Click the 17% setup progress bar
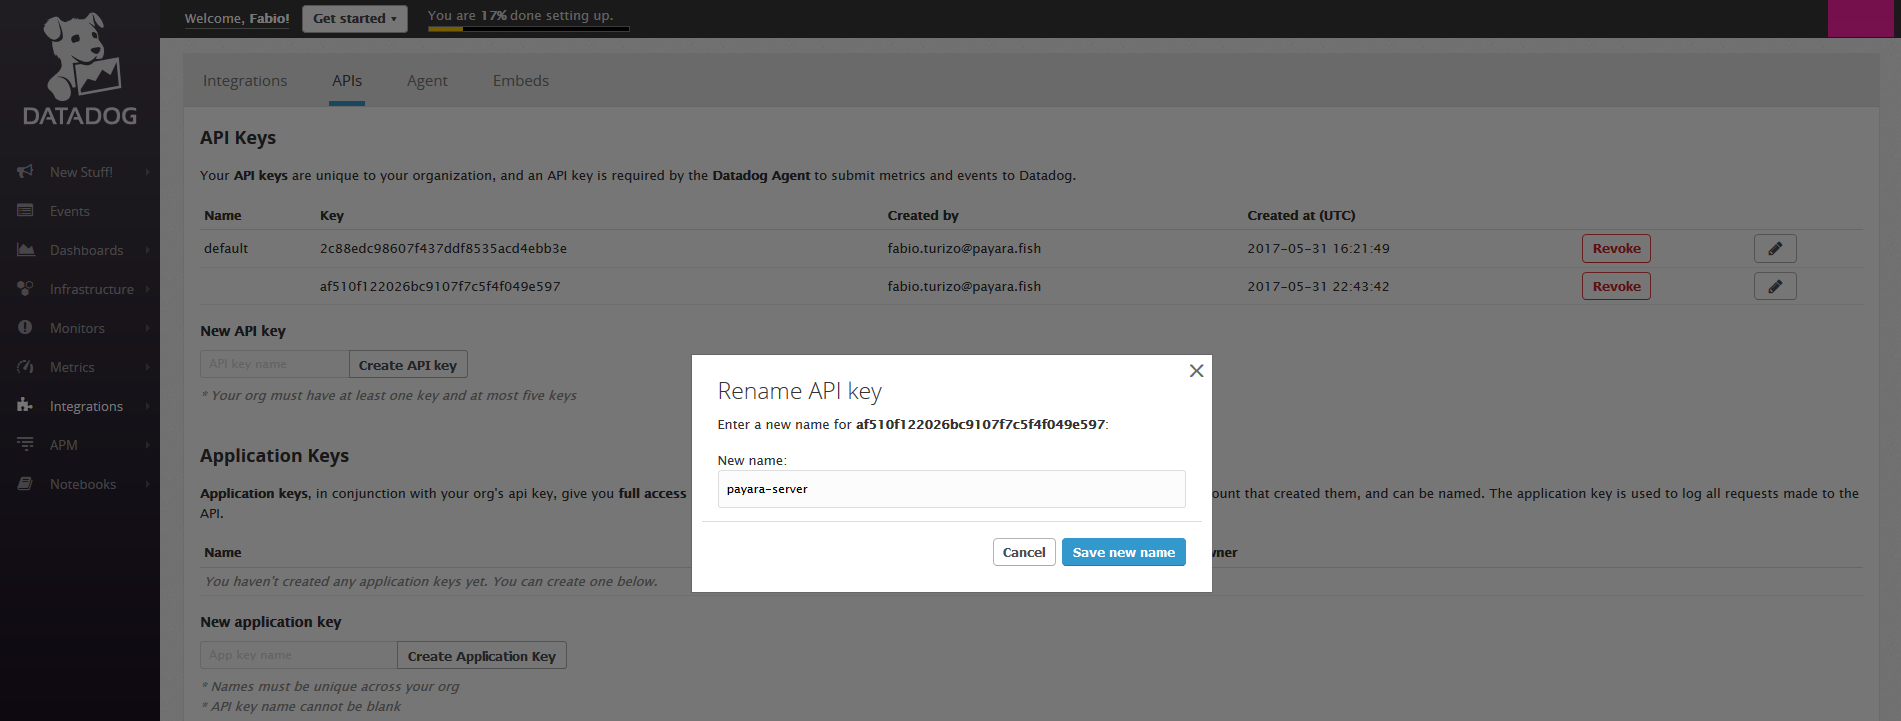The width and height of the screenshot is (1901, 721). click(529, 29)
